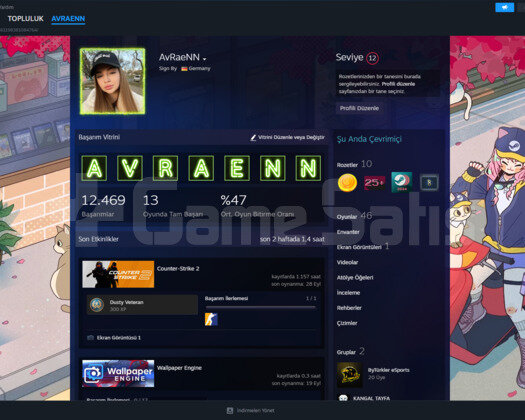Image resolution: width=525 pixels, height=420 pixels.
Task: Click Vitrini Düzenle veya Değiştir link
Action: (291, 137)
